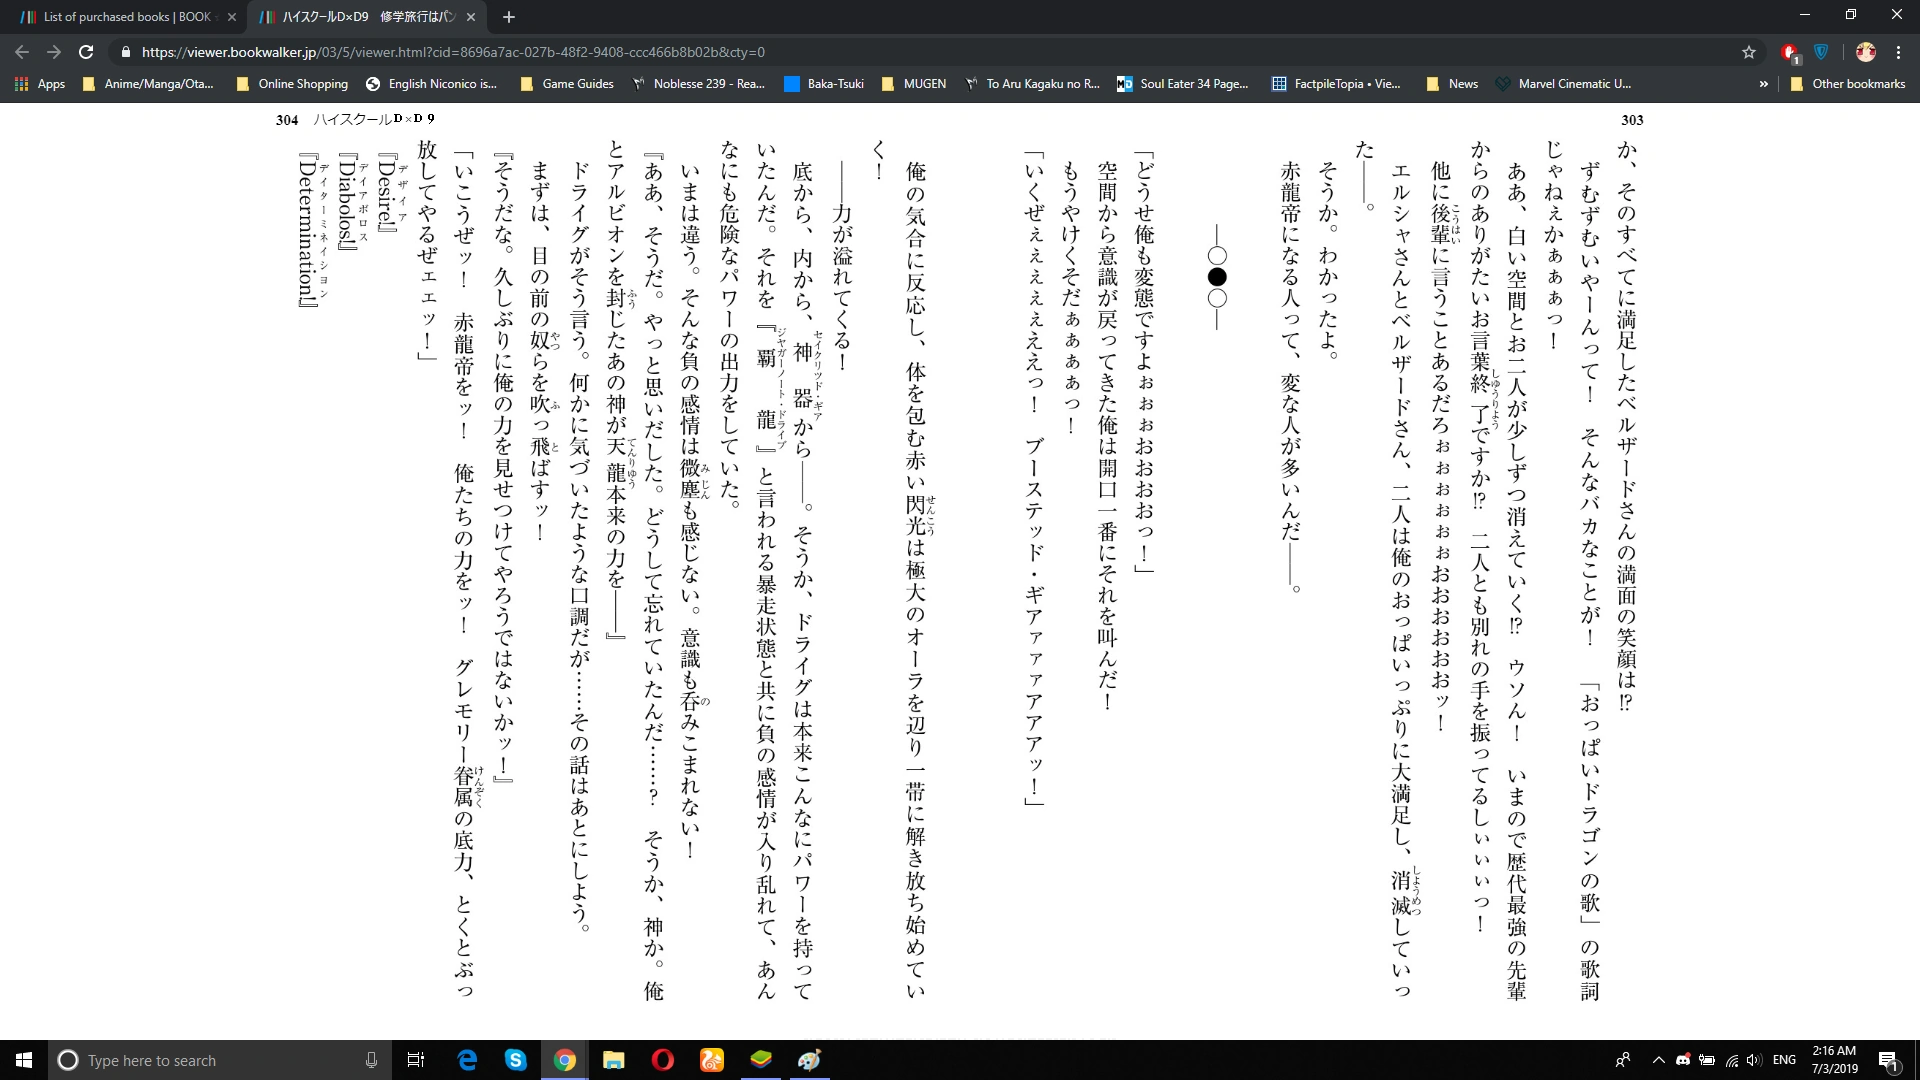Viewport: 1920px width, 1080px height.
Task: Open the Wi-Fi network tray icon
Action: 1731,1060
